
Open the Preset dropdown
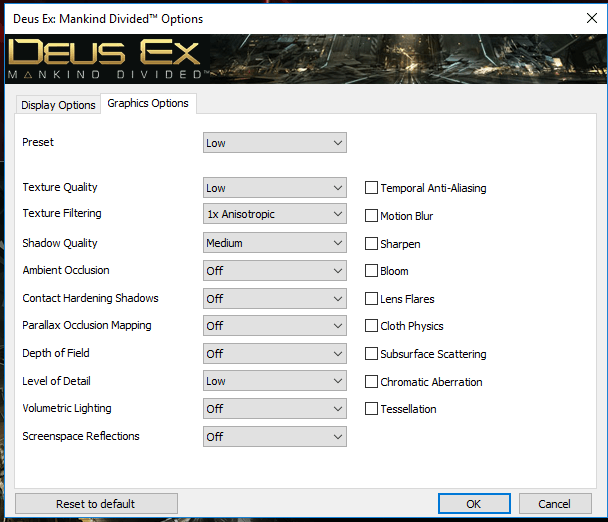coord(274,143)
